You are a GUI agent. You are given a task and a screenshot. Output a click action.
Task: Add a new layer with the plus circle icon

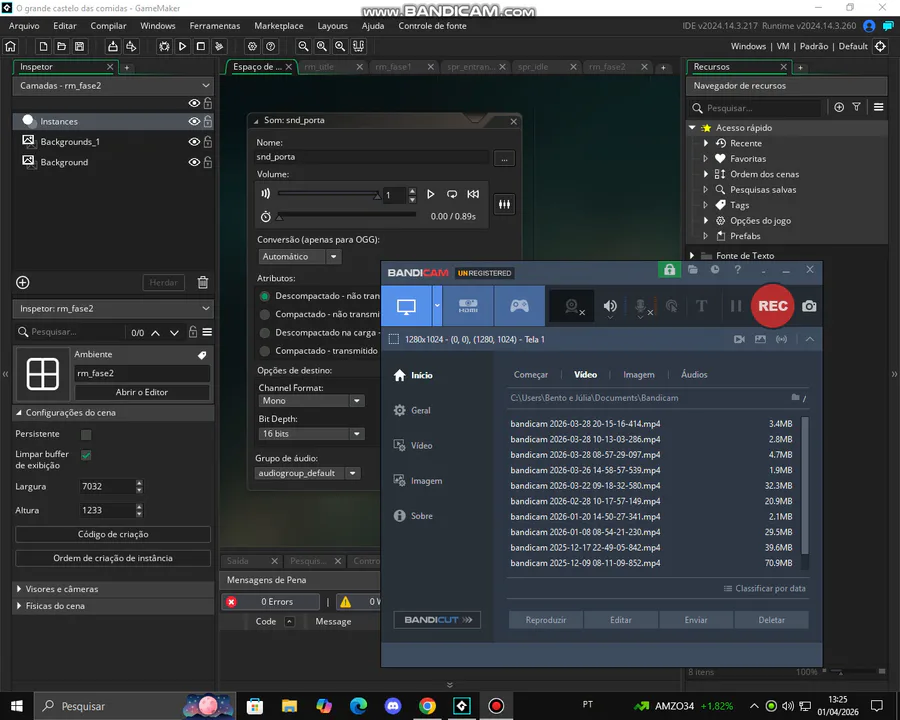[x=22, y=282]
